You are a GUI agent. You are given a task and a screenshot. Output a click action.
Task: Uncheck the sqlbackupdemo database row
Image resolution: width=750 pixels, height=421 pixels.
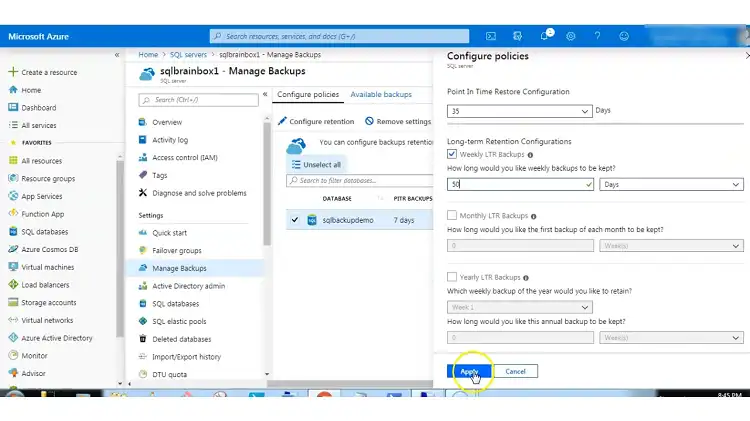295,220
